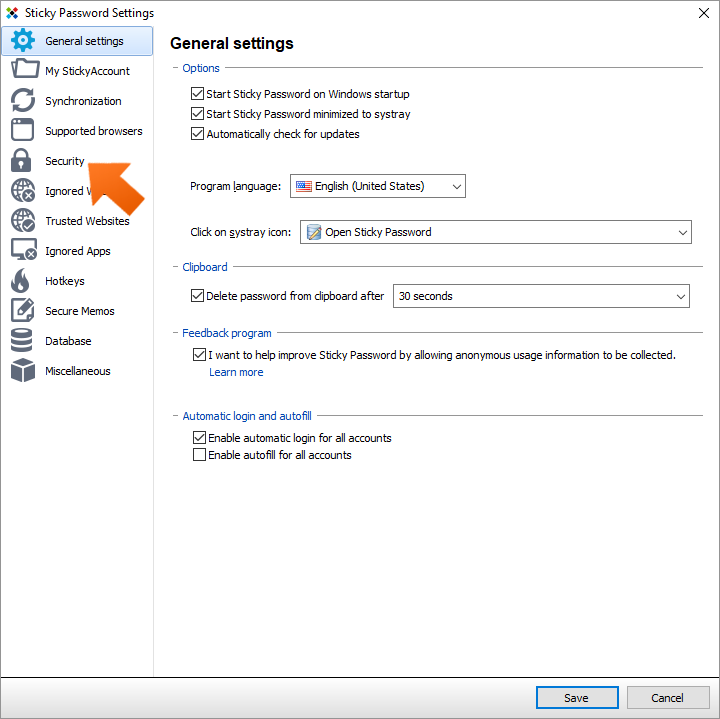Open General settings section

pyautogui.click(x=77, y=41)
